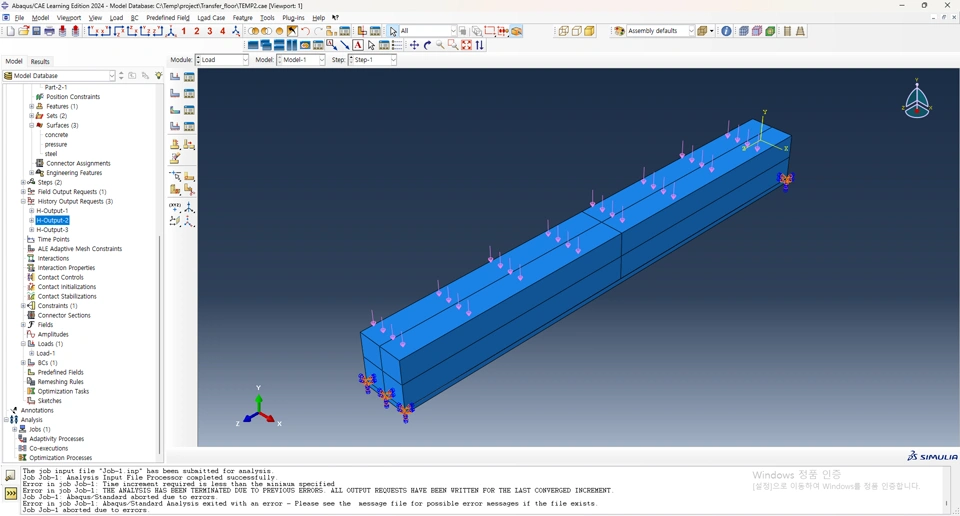This screenshot has width=960, height=516.
Task: Open the Predefined Field menu
Action: click(x=168, y=18)
